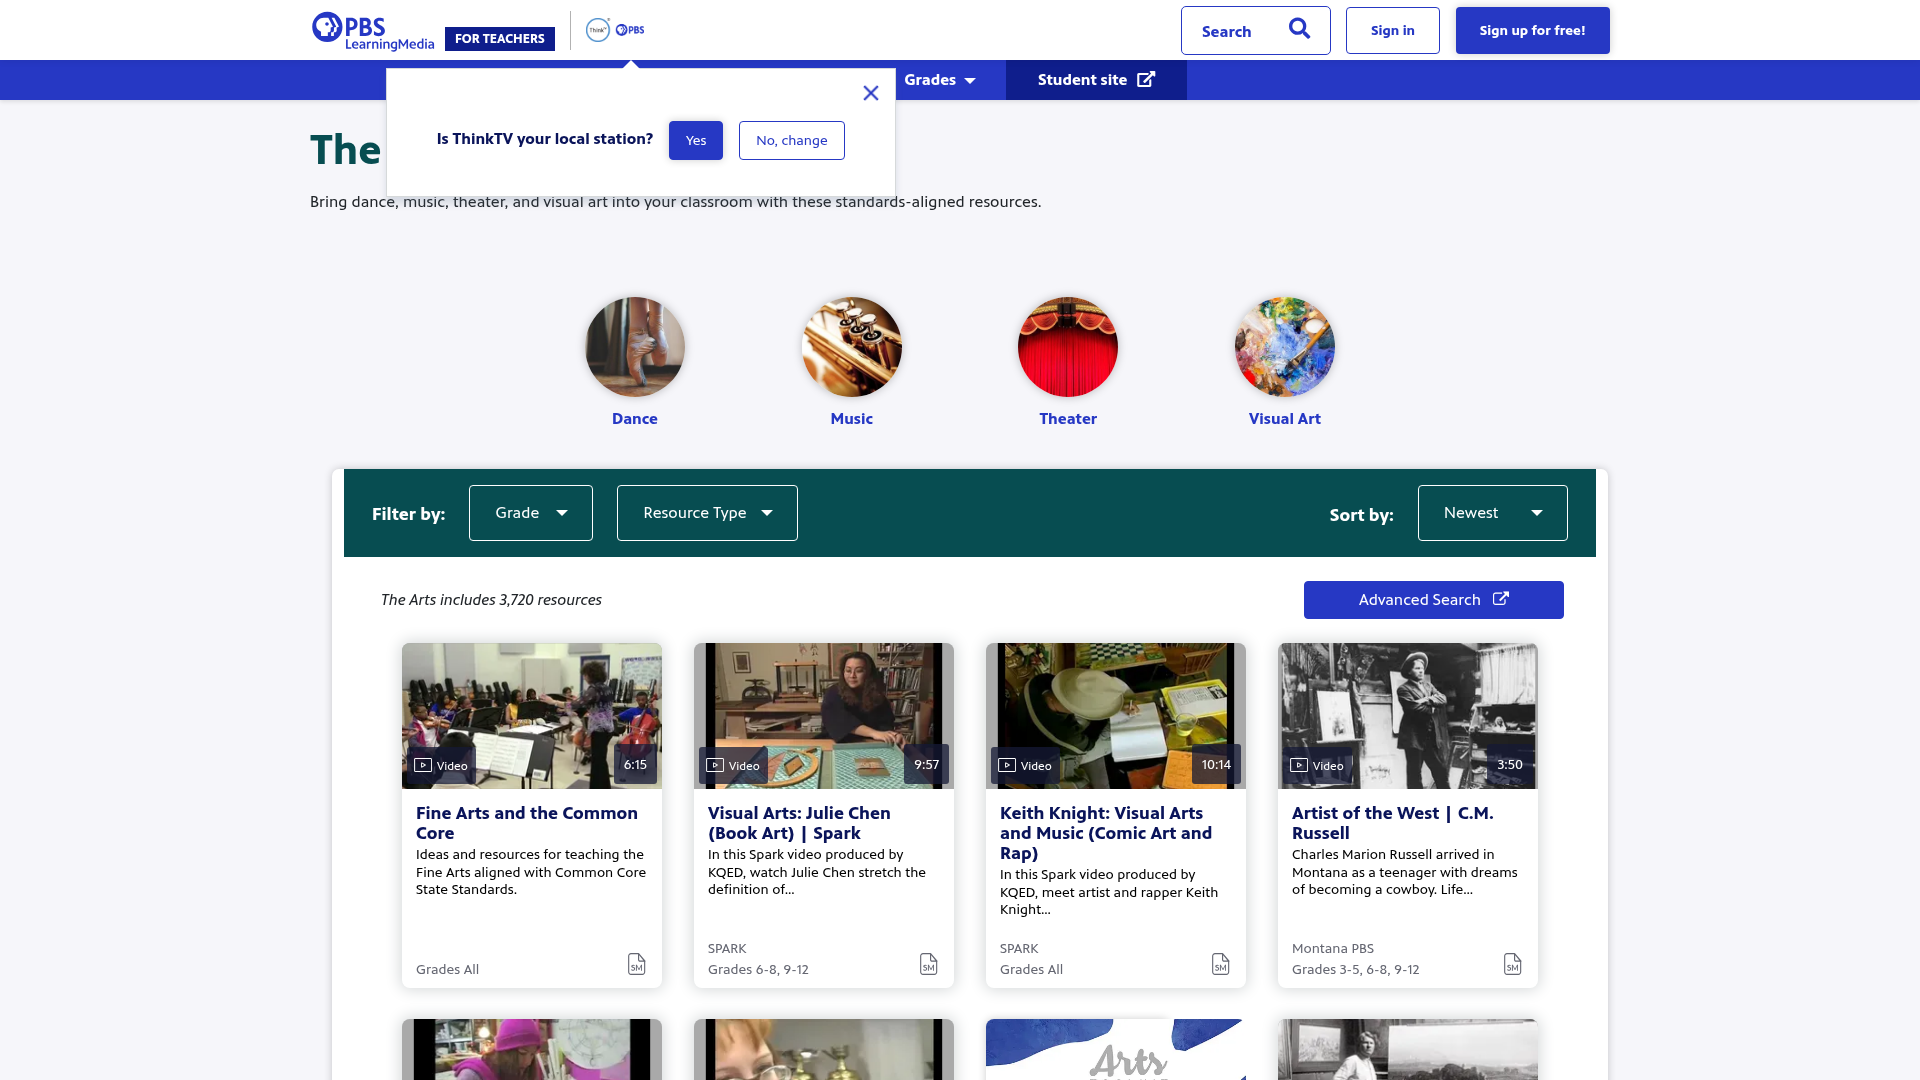Screen dimensions: 1920x1080
Task: Click the Sign in button
Action: [x=1393, y=30]
